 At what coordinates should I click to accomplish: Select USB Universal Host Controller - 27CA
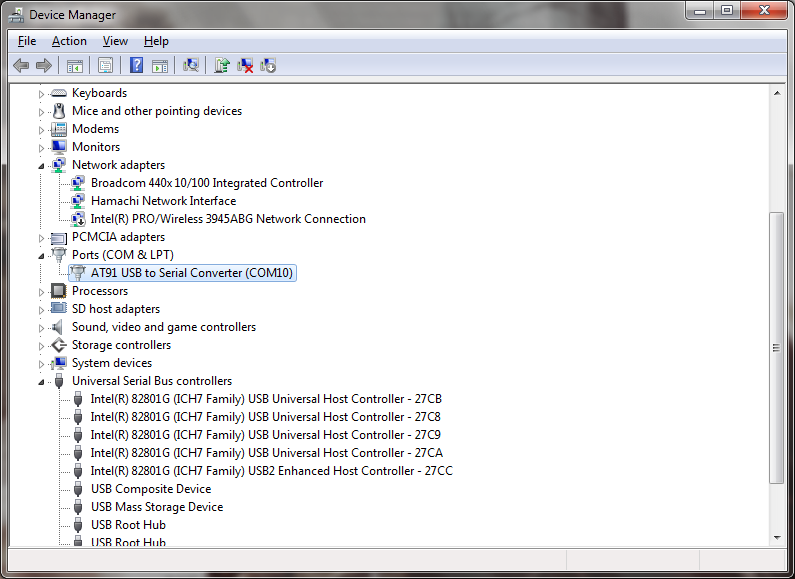click(x=267, y=453)
